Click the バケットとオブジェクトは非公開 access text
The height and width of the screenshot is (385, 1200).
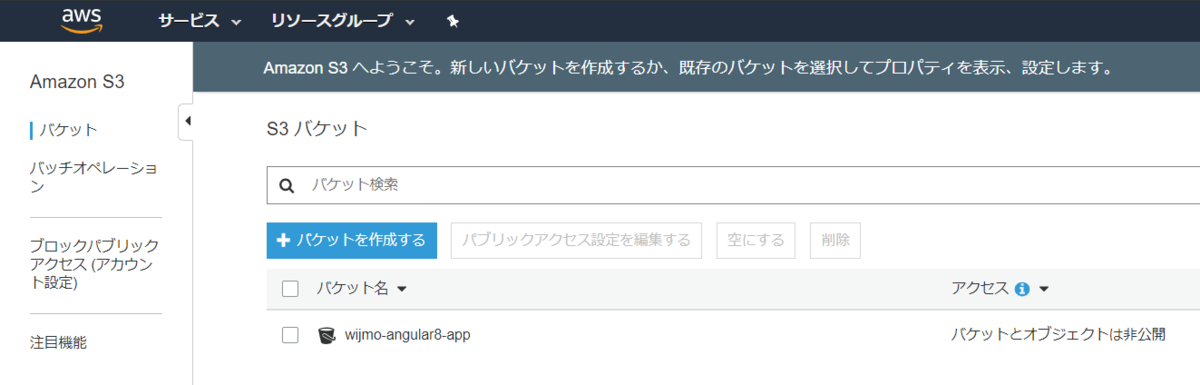coord(1058,335)
